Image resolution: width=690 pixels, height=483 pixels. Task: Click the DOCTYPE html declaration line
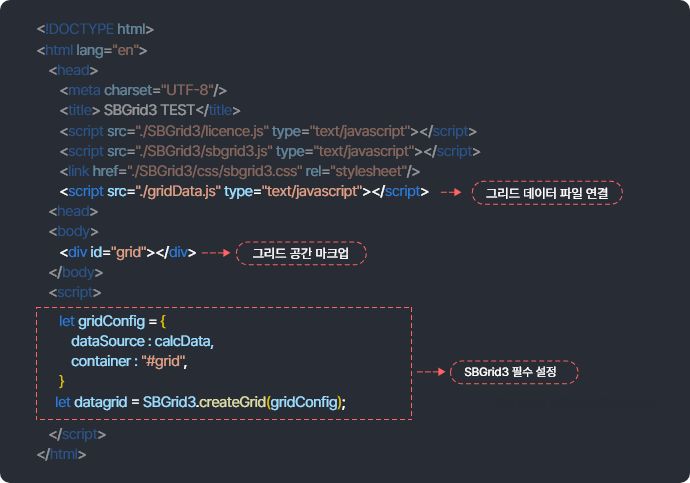95,30
